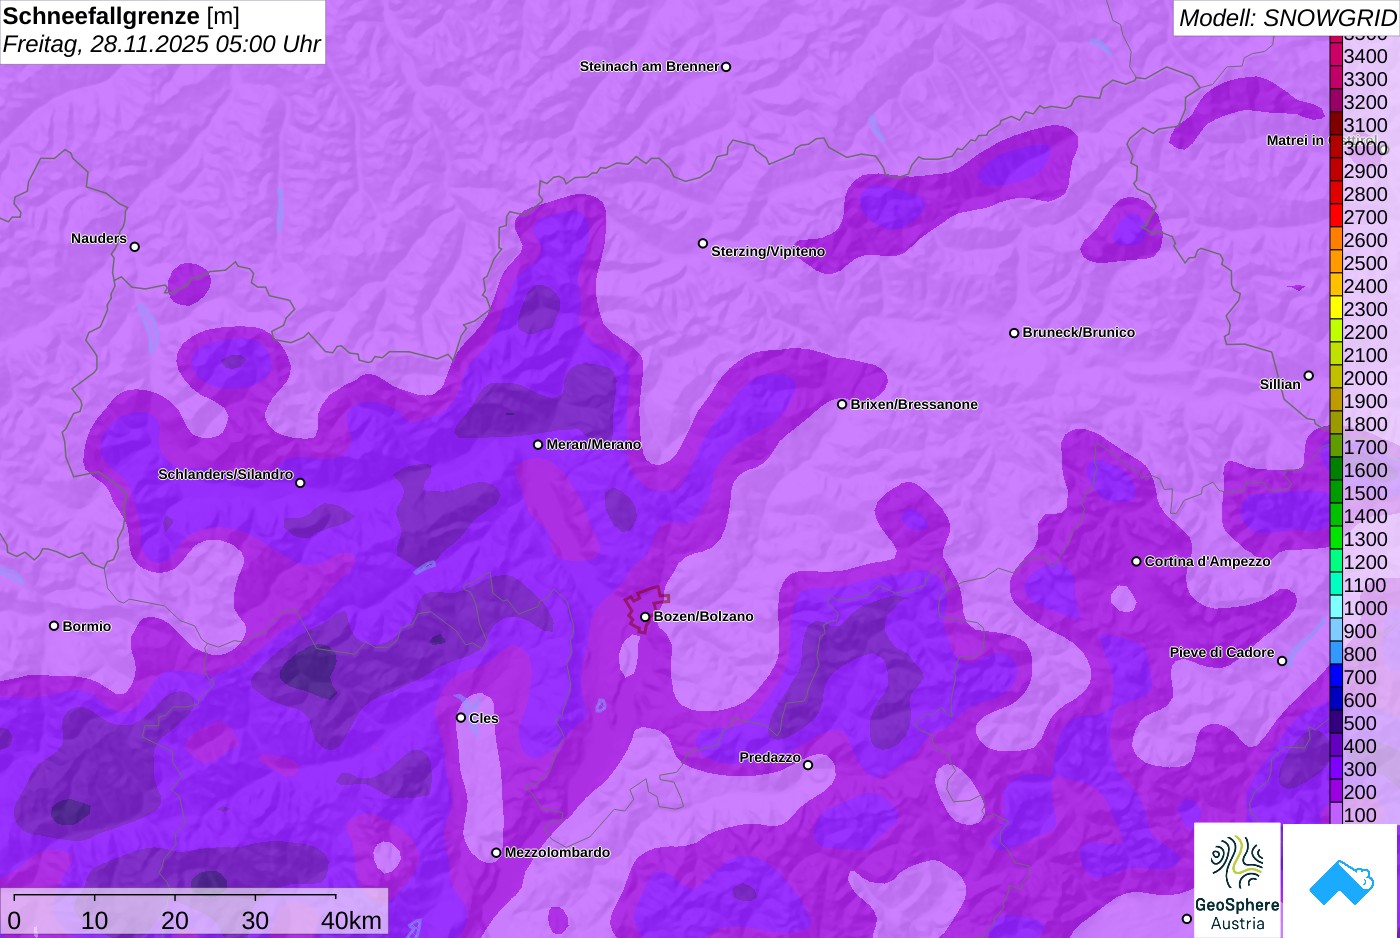Click the 0 mark on scale bar
This screenshot has height=938, width=1400.
click(x=14, y=920)
